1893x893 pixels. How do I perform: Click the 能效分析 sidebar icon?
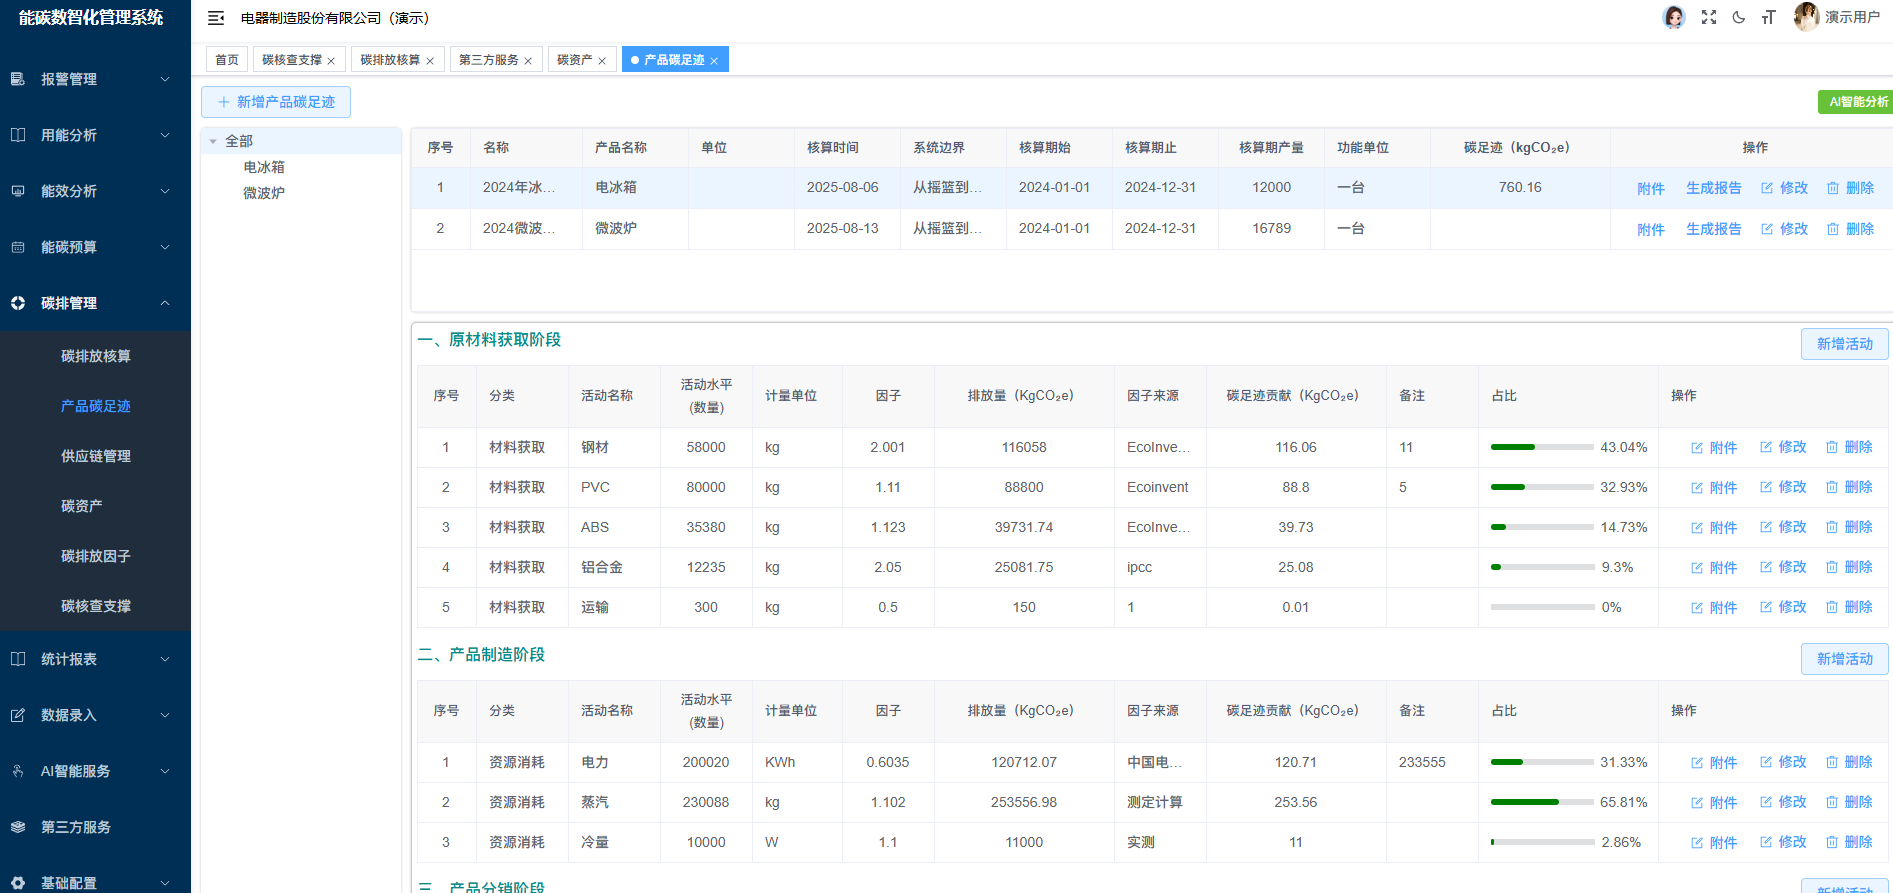[18, 191]
